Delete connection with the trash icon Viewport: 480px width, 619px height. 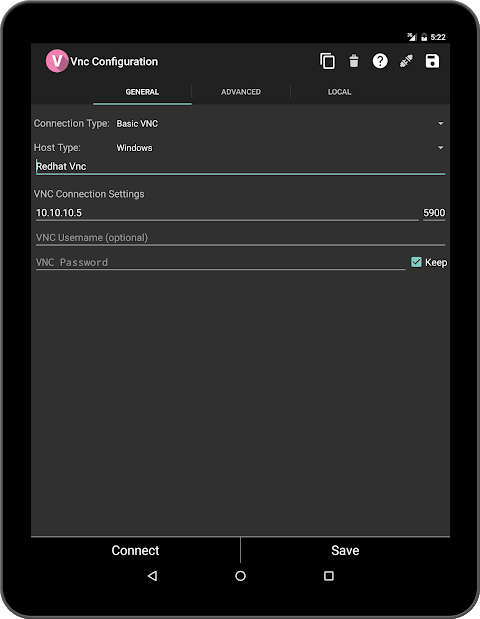point(354,61)
